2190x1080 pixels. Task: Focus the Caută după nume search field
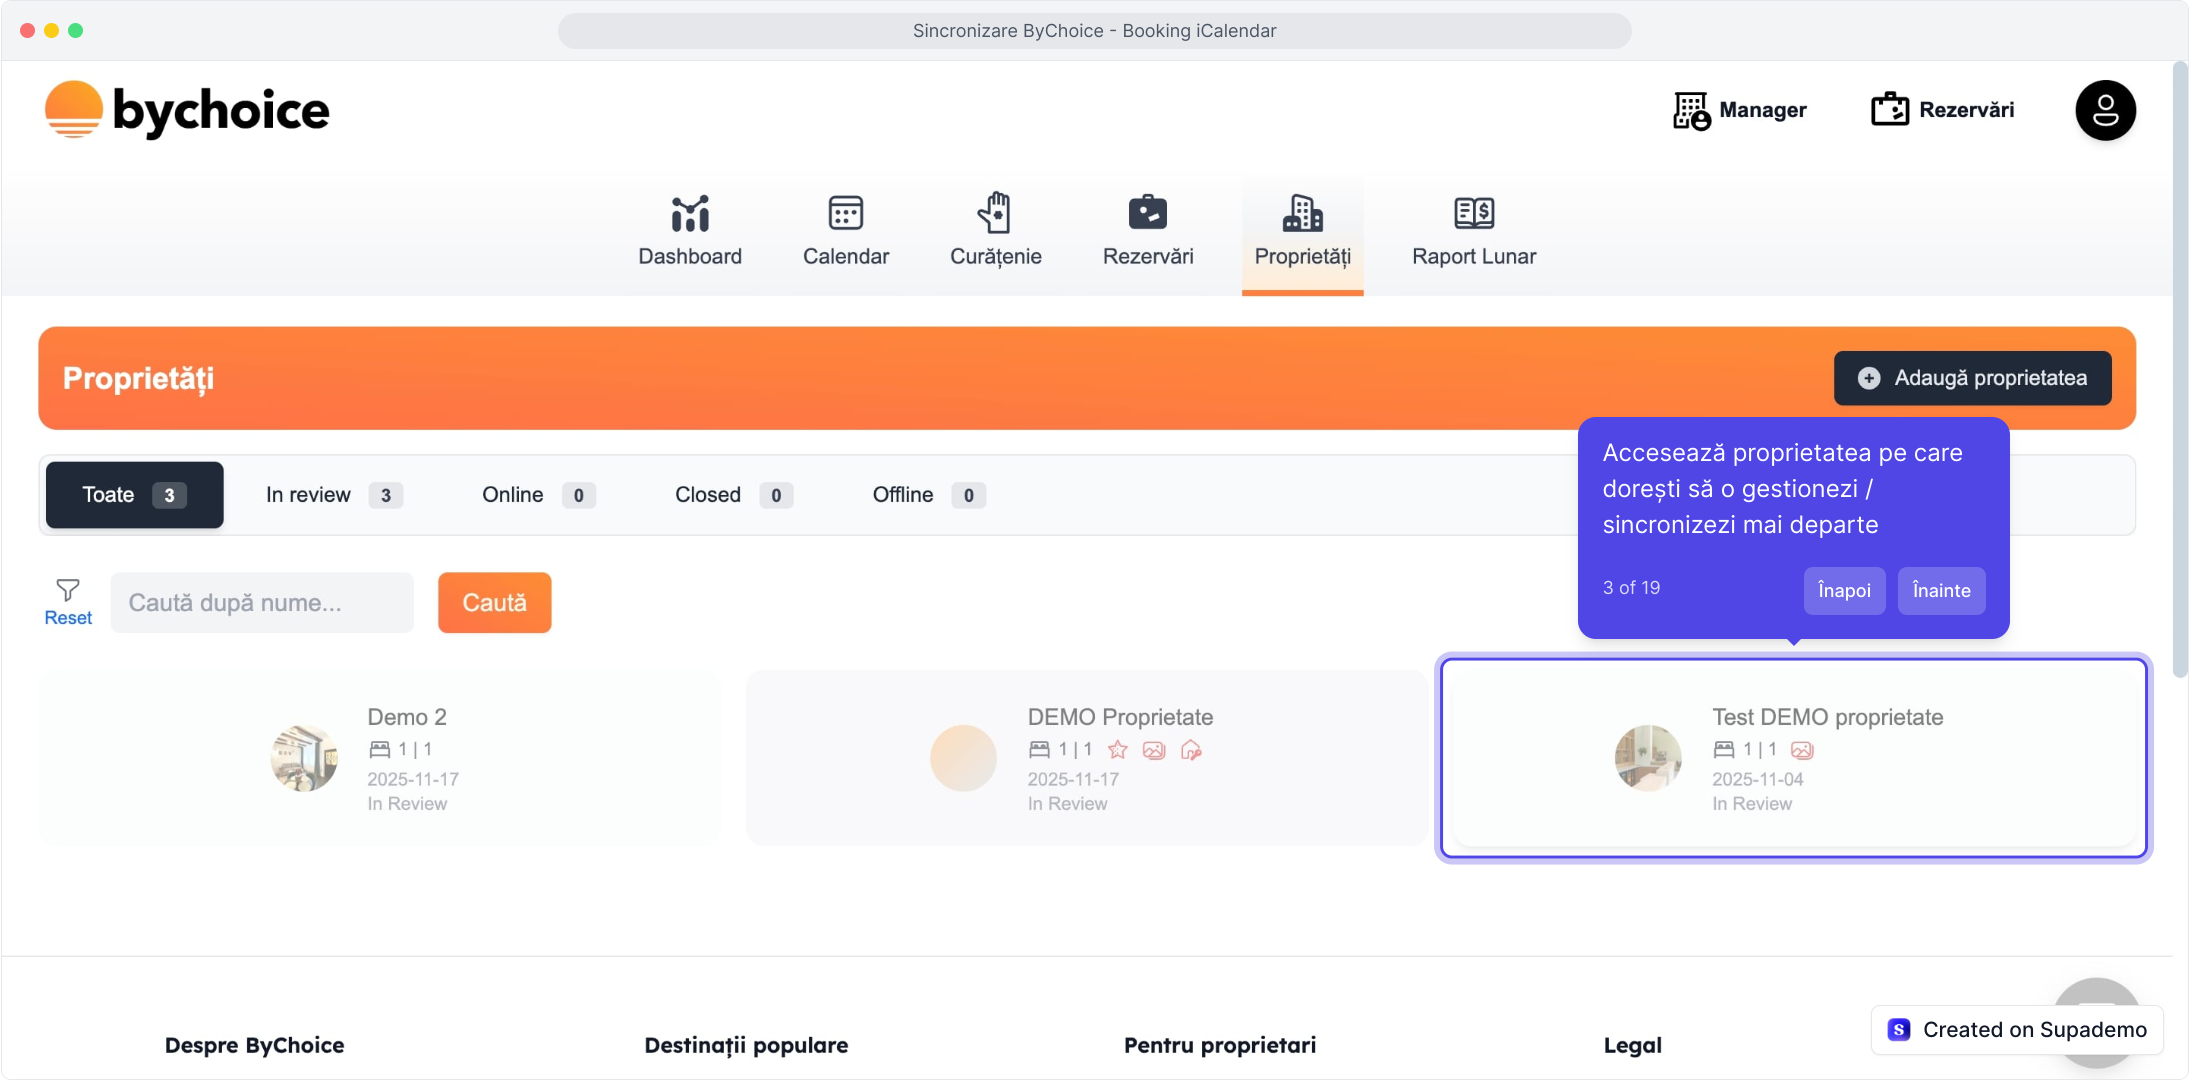tap(262, 603)
